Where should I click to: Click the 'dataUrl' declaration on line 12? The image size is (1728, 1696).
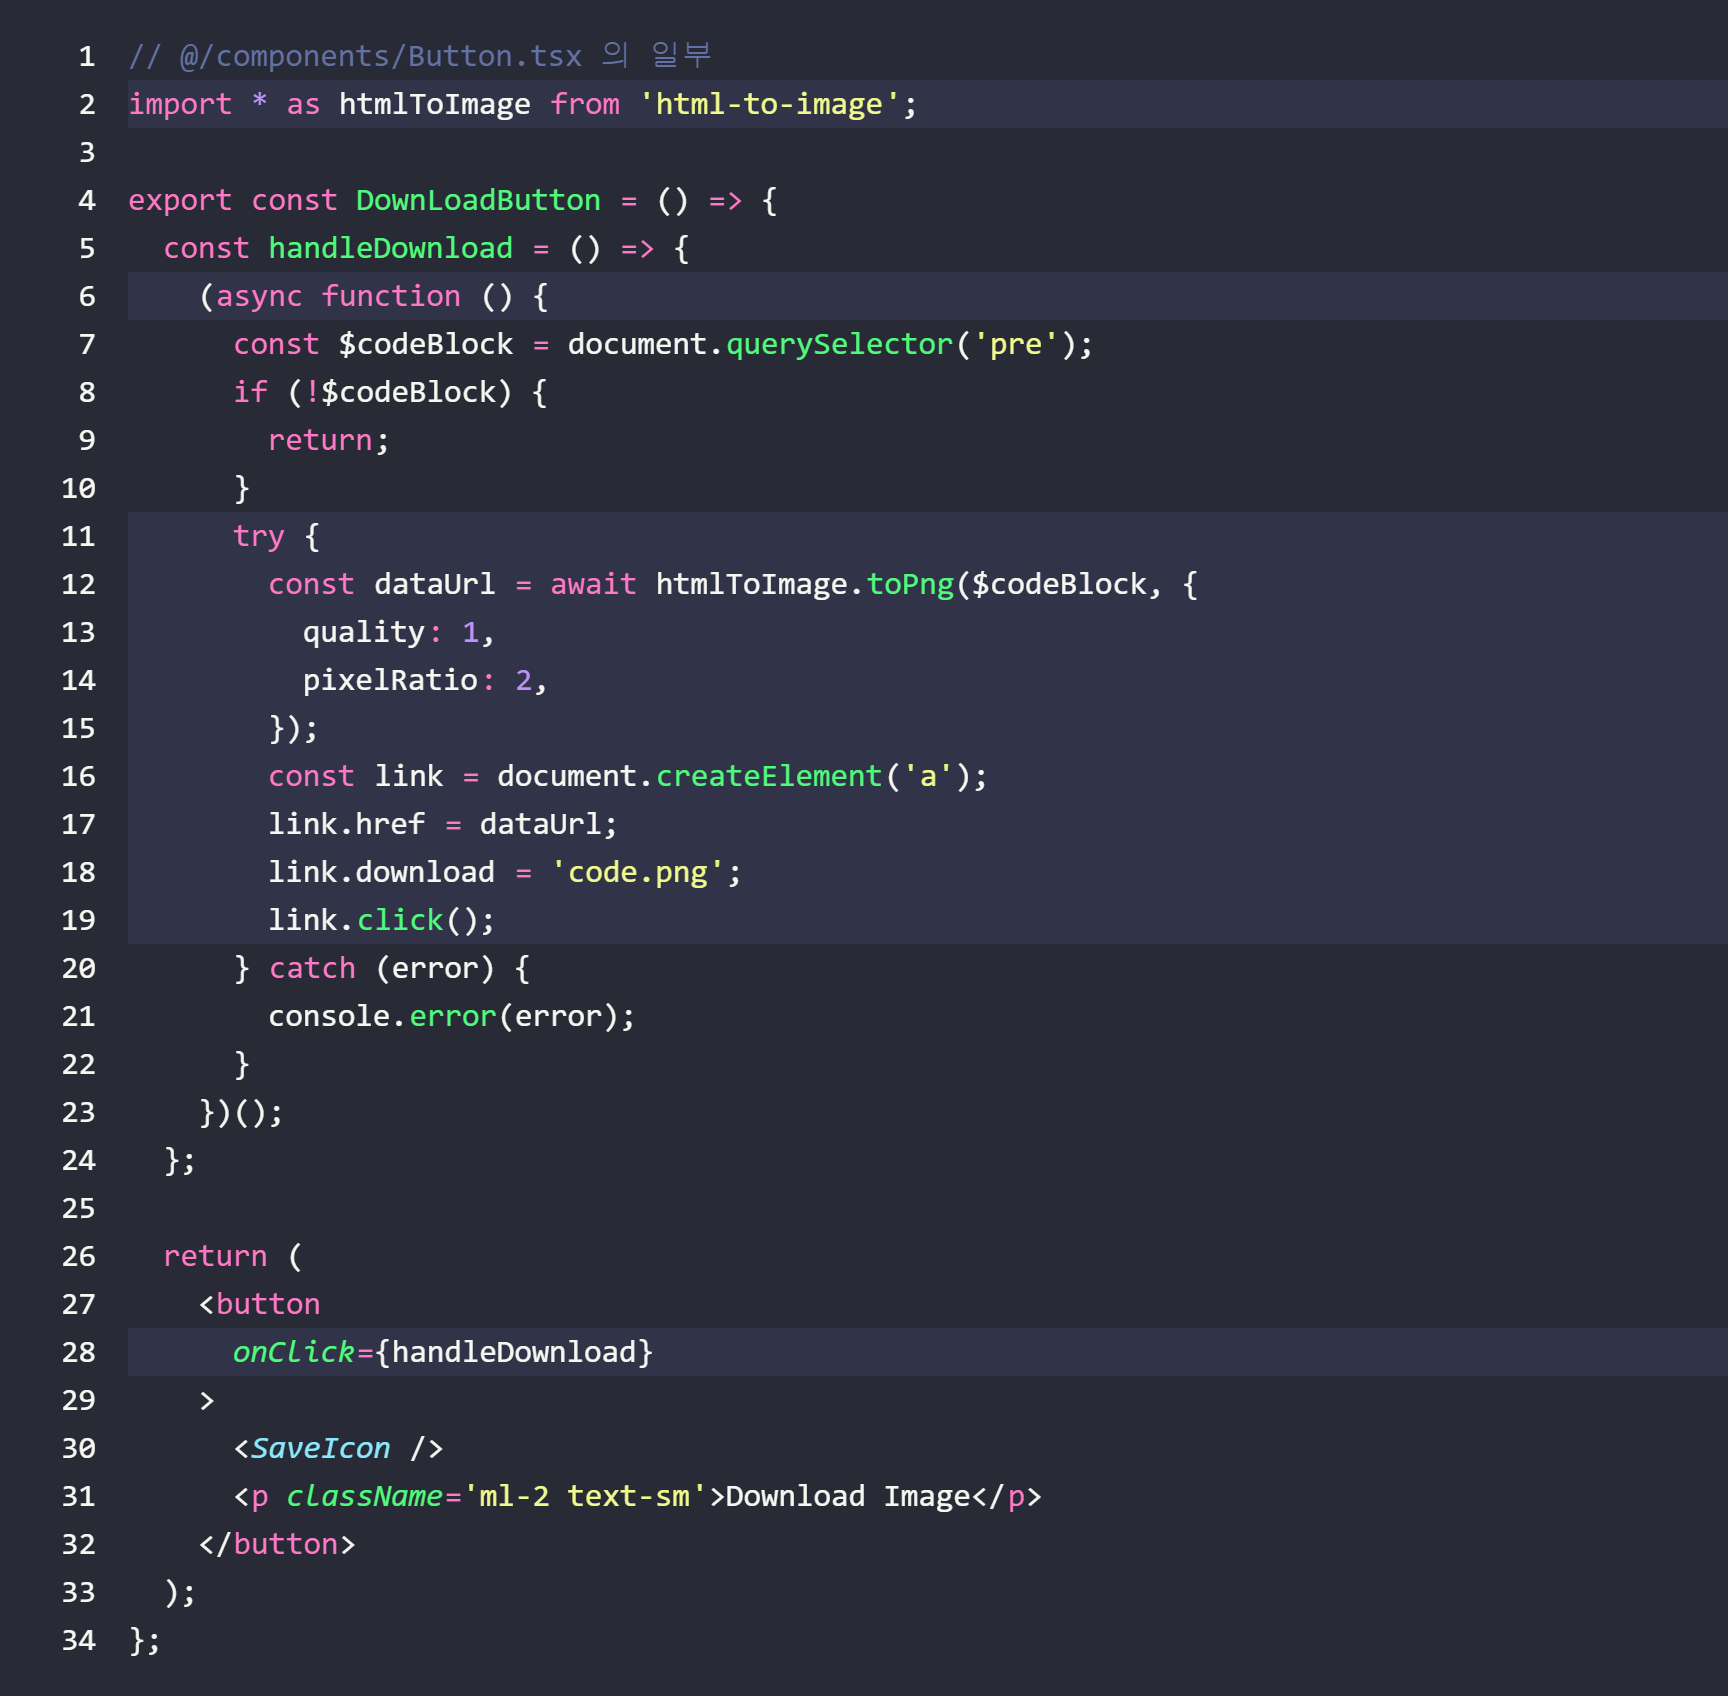pos(434,584)
